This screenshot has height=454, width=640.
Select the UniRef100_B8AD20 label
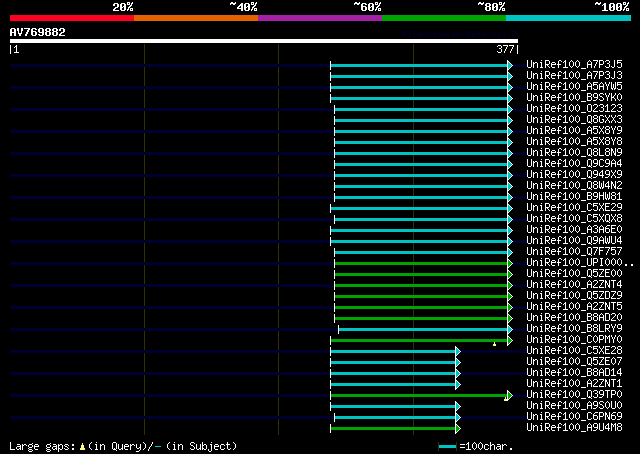(x=574, y=318)
